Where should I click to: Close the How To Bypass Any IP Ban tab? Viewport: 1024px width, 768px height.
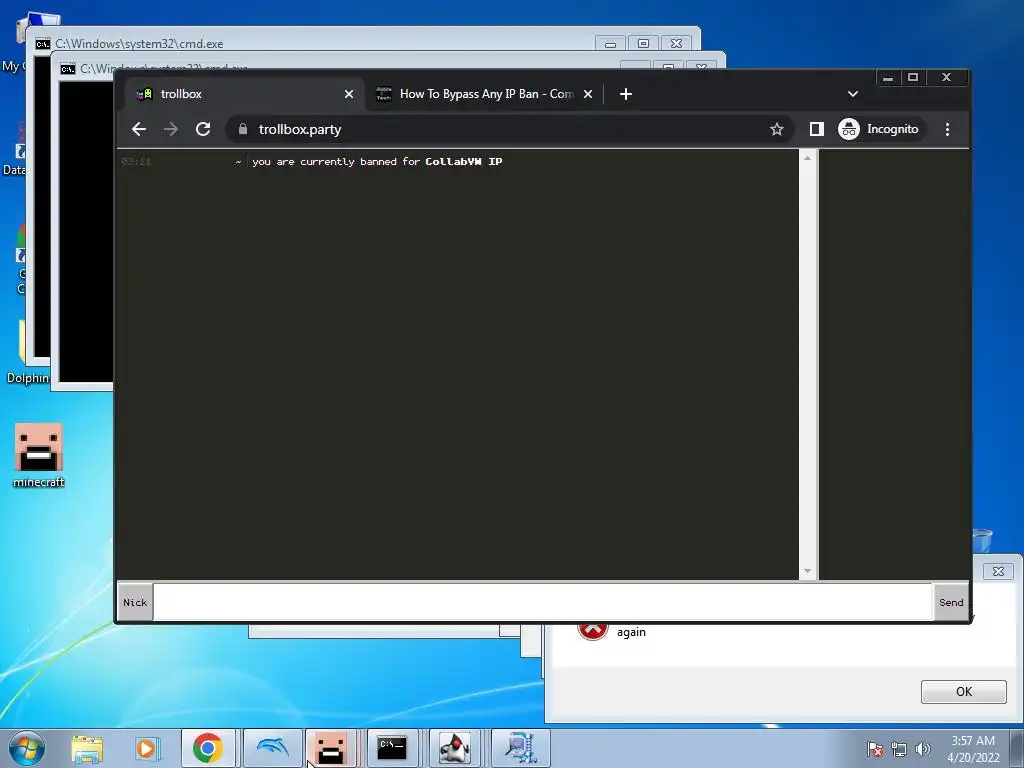click(588, 94)
